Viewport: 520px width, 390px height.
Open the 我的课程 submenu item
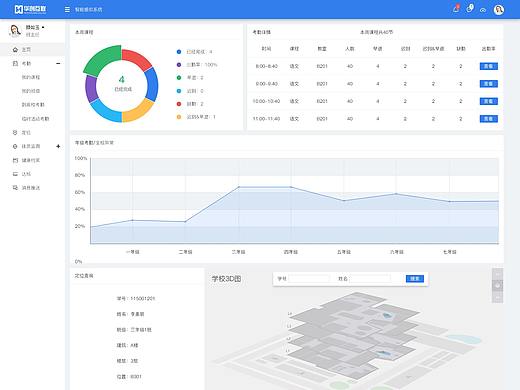point(31,77)
